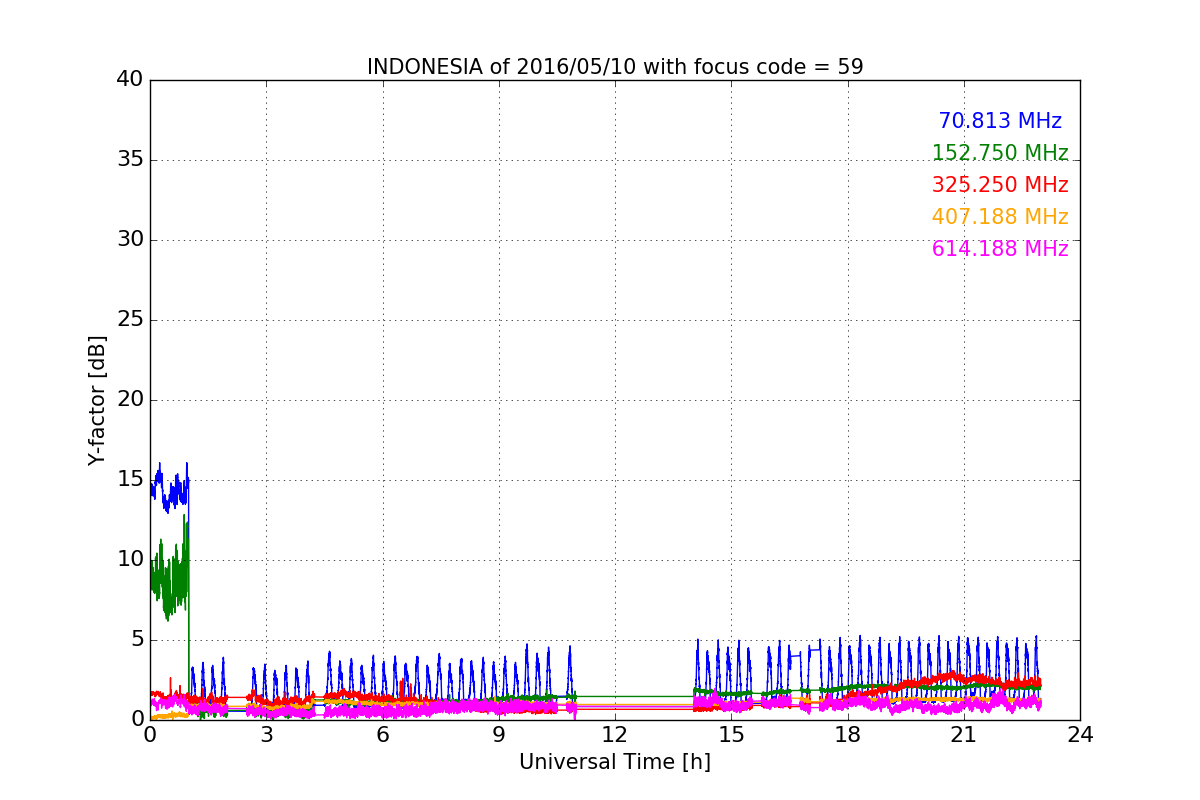
Task: Click the y-axis tick label 20
Action: click(130, 399)
